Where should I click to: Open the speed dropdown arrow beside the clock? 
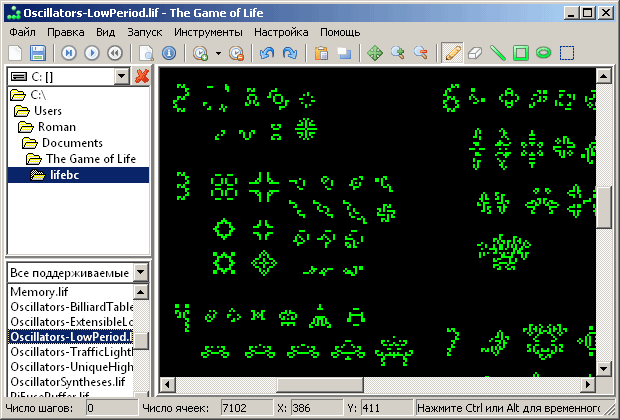click(218, 53)
